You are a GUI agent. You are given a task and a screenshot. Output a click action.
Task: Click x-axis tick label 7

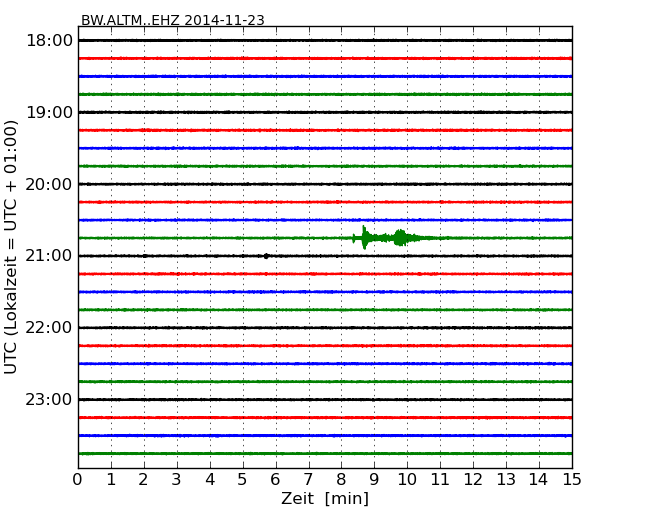click(x=308, y=479)
